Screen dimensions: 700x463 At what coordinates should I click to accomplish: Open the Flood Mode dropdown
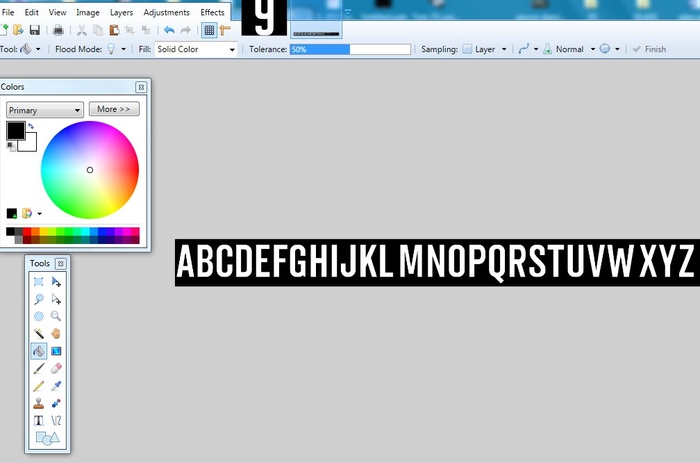(124, 49)
